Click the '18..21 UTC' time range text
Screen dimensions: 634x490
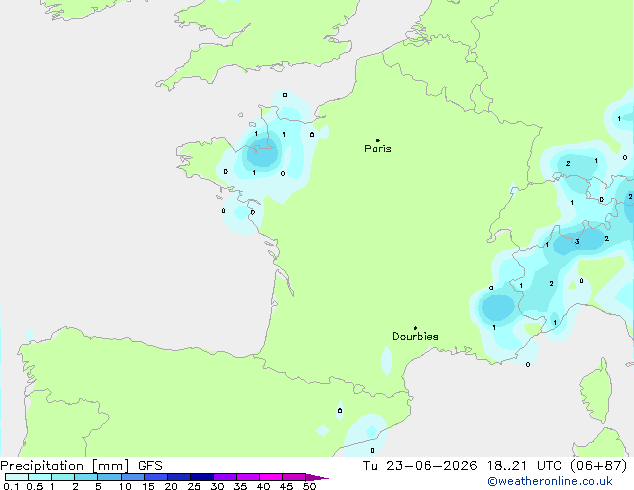click(x=524, y=466)
